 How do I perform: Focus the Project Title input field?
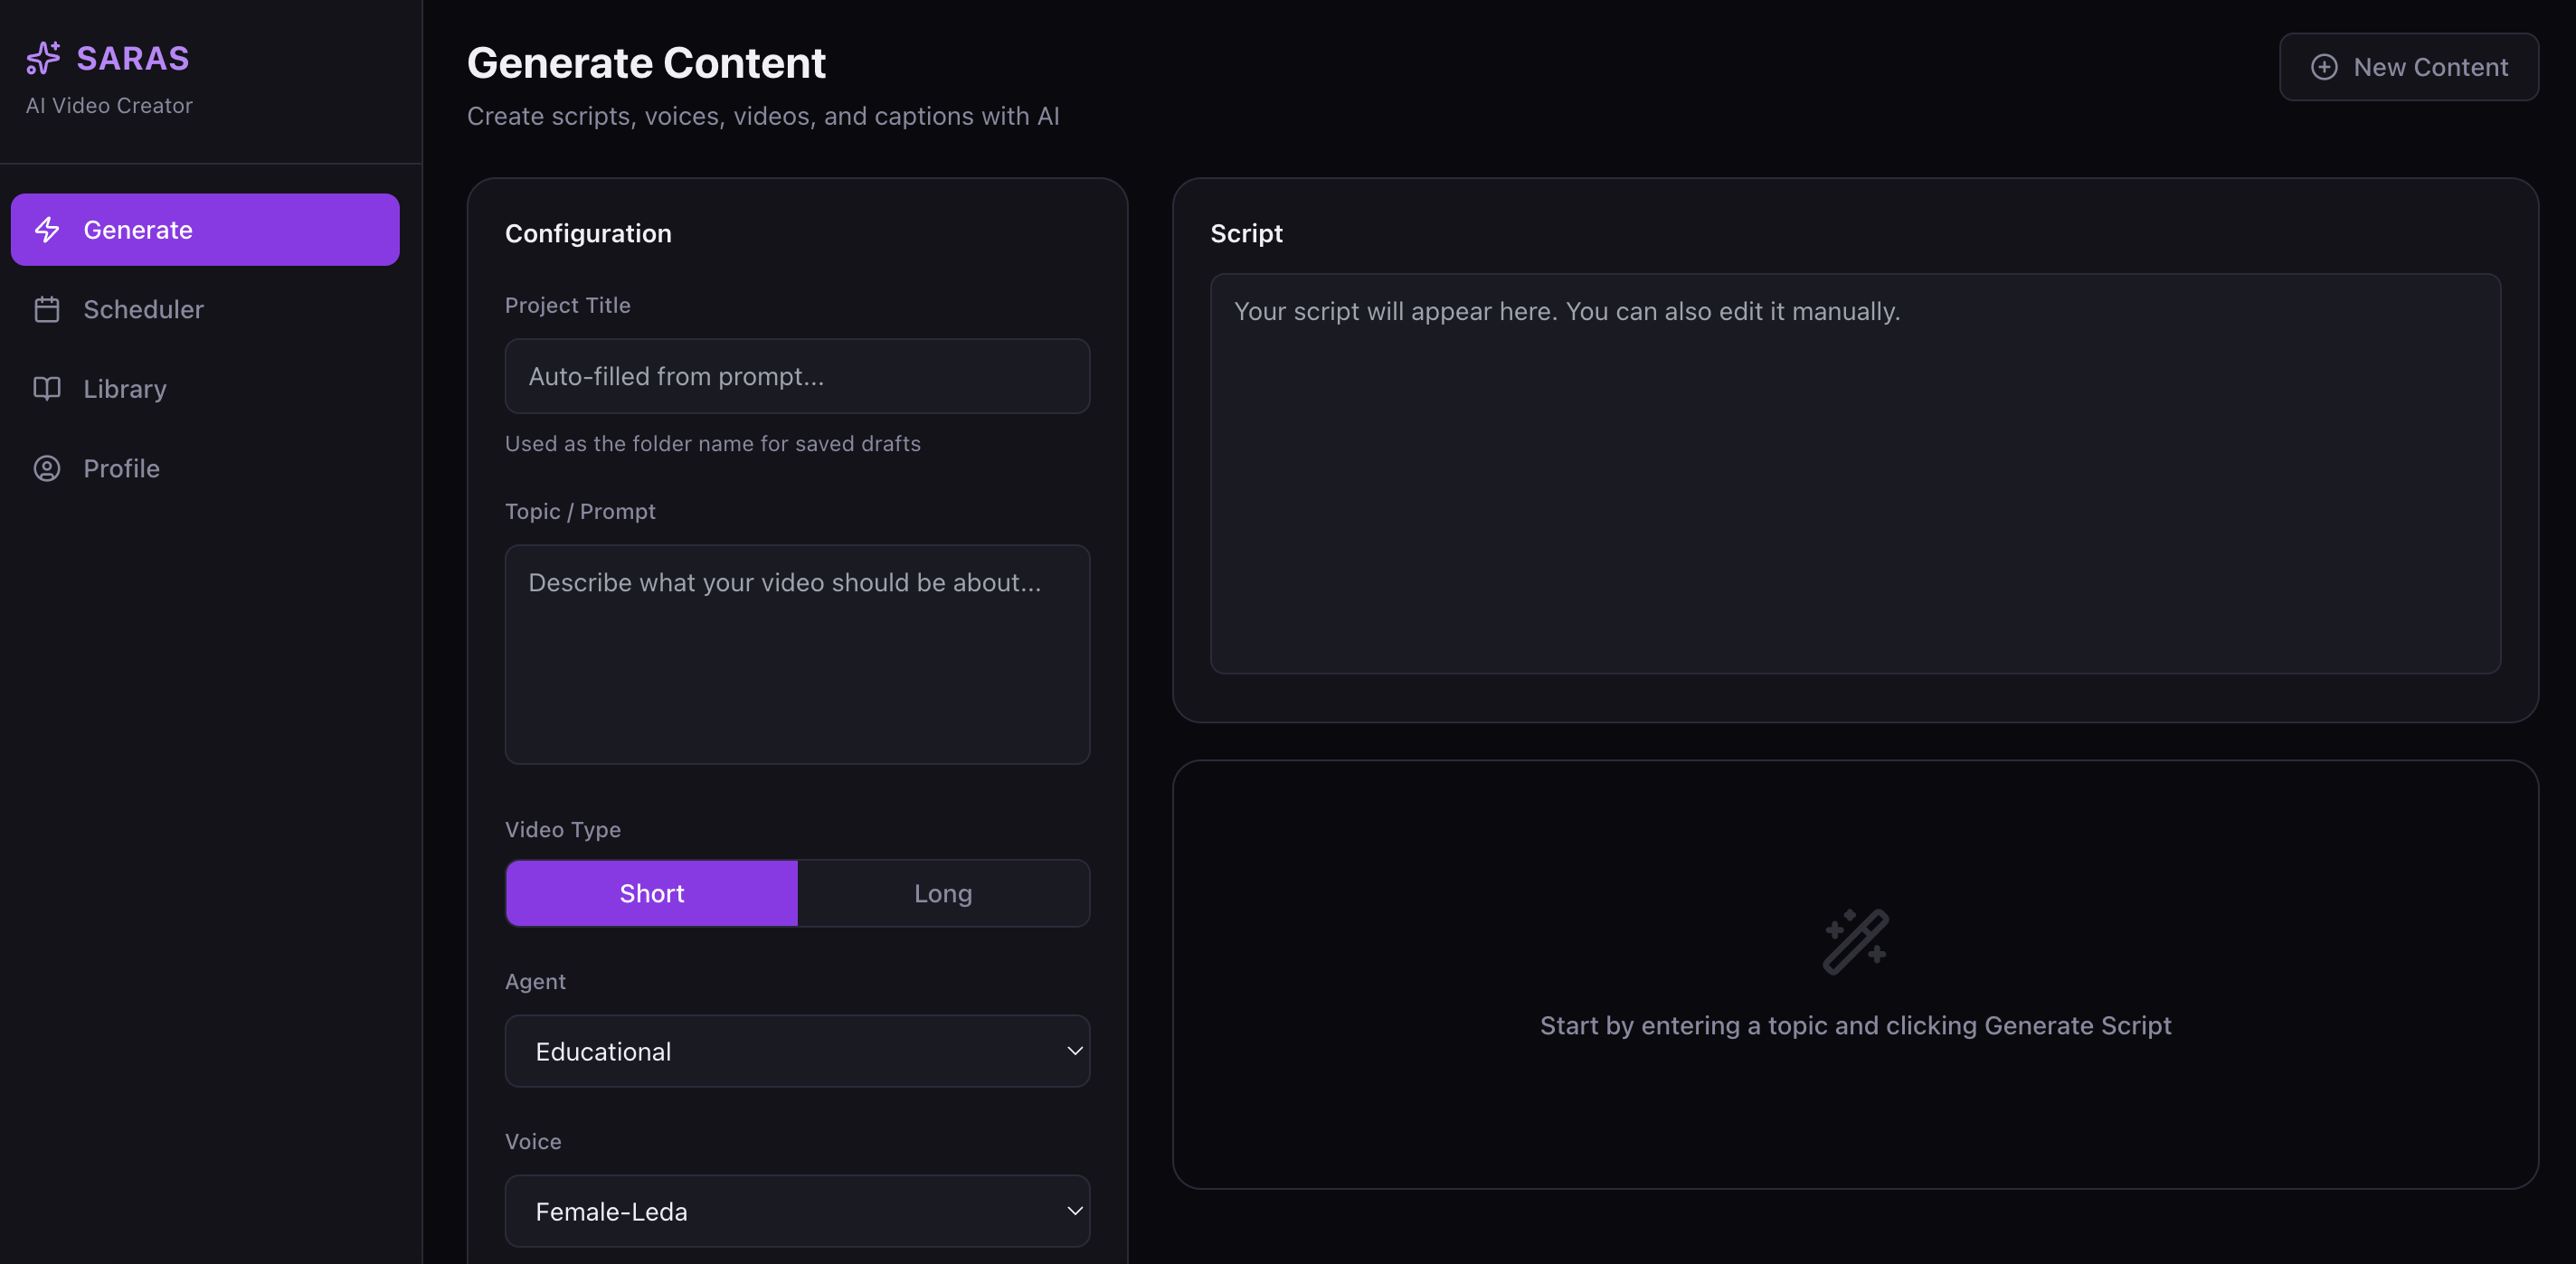796,376
